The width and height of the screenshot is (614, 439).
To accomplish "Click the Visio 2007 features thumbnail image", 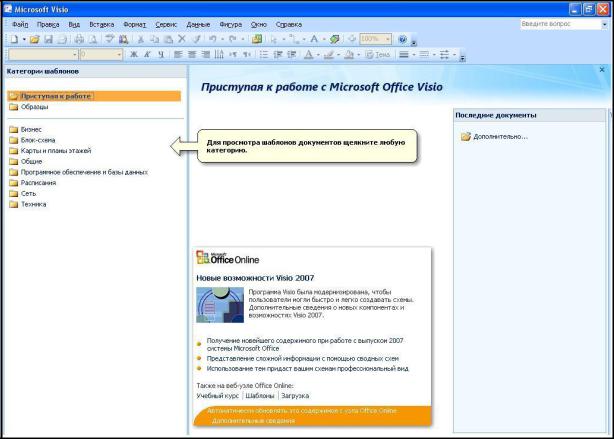I will coord(220,305).
